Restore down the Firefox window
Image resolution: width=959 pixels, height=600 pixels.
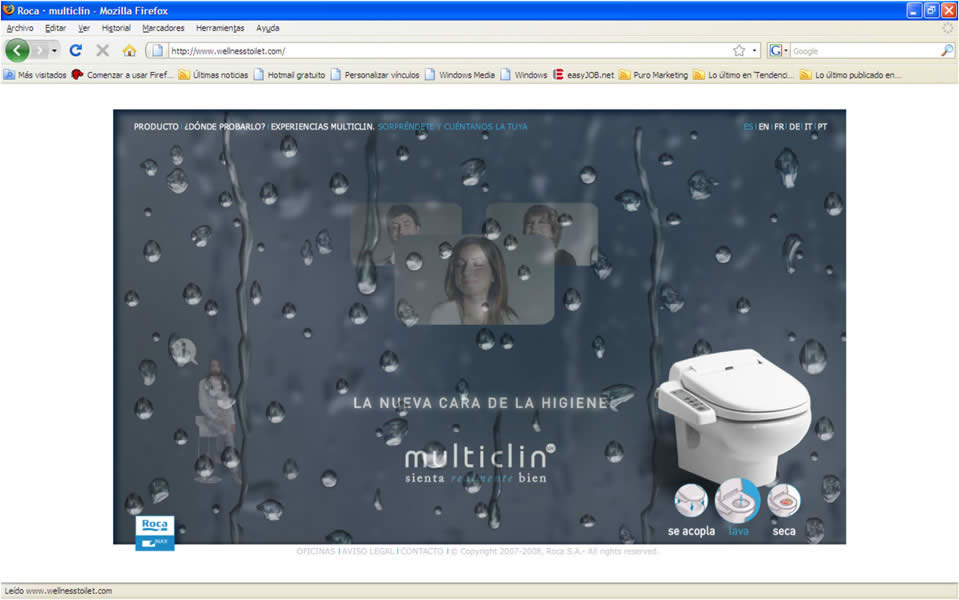click(x=931, y=10)
